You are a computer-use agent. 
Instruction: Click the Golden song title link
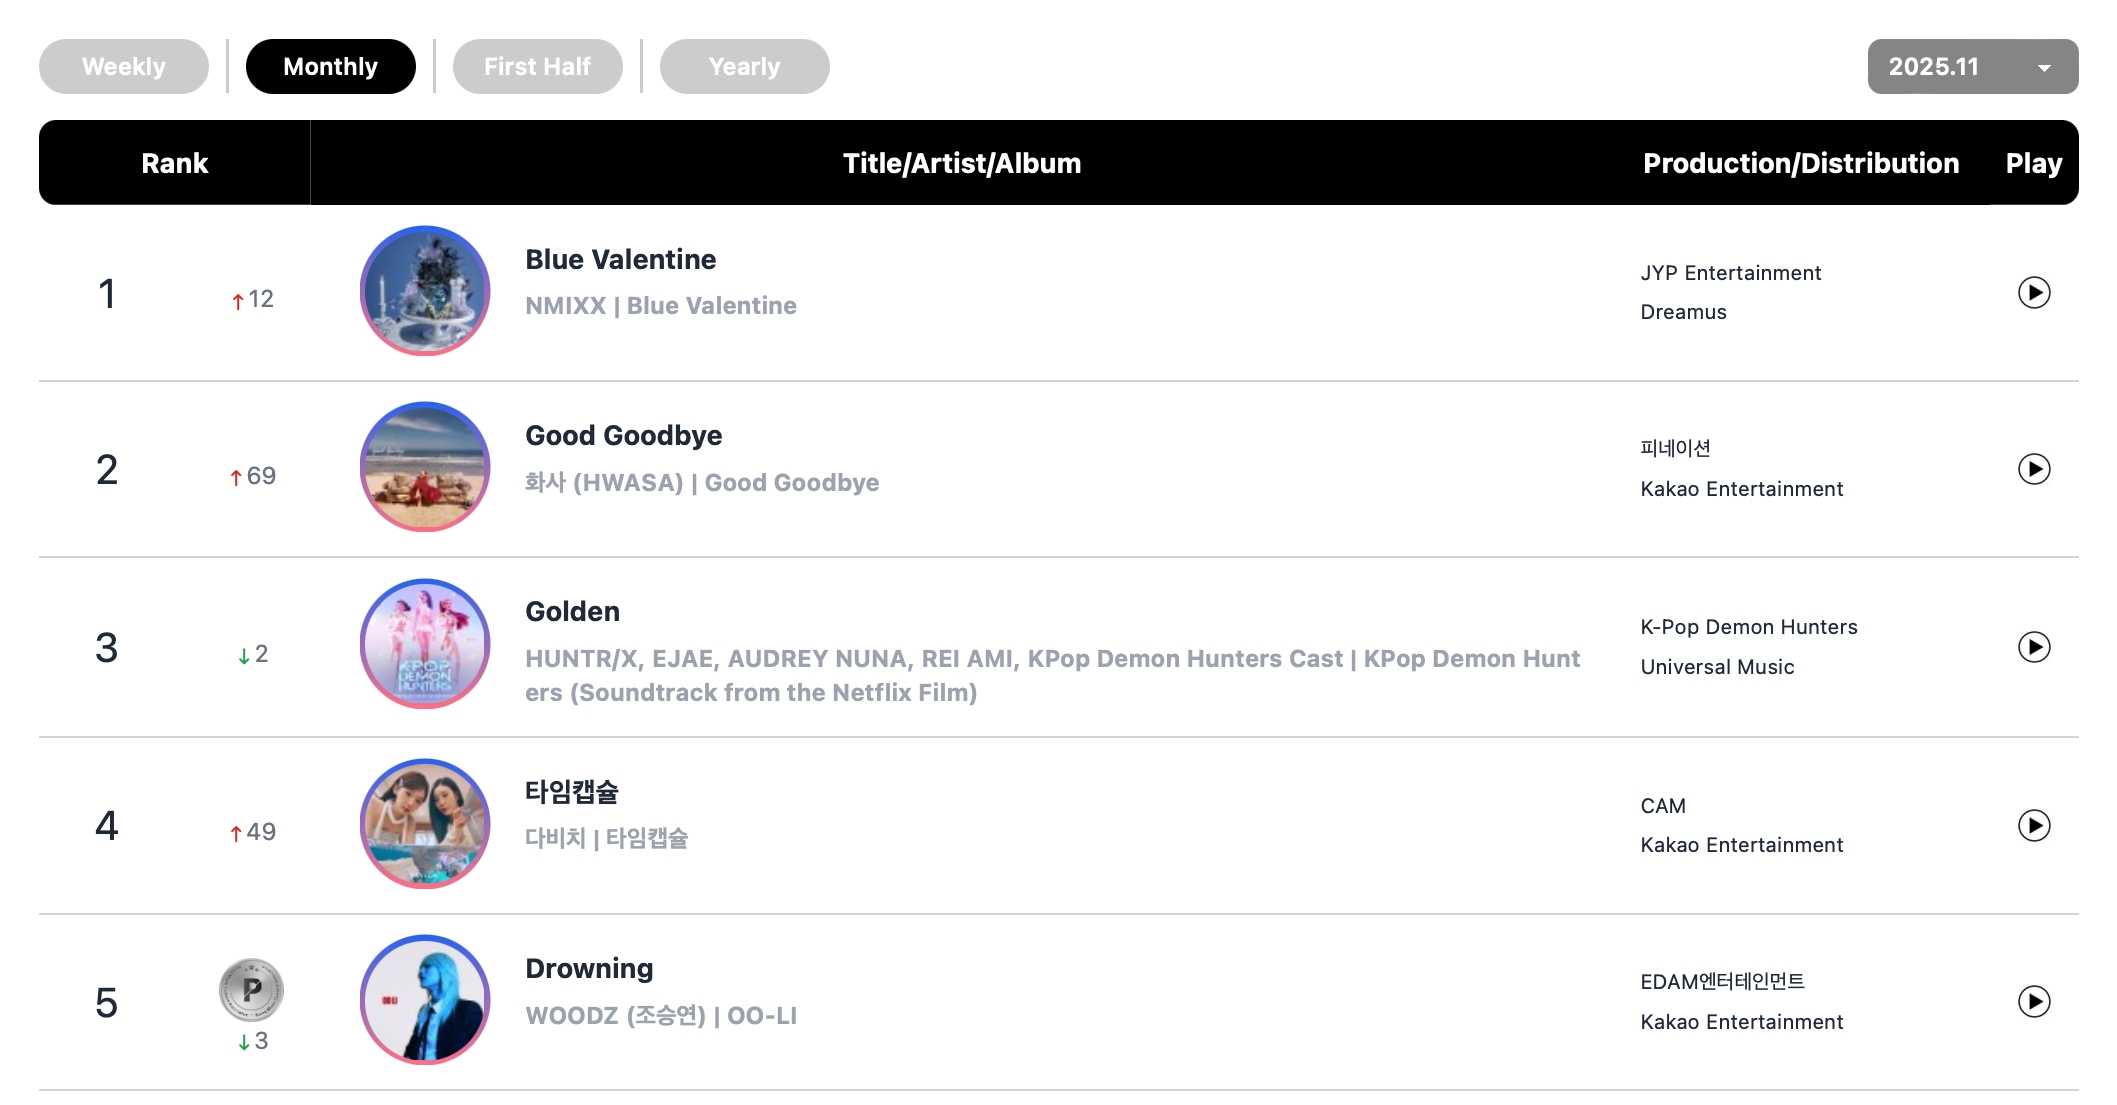point(572,612)
